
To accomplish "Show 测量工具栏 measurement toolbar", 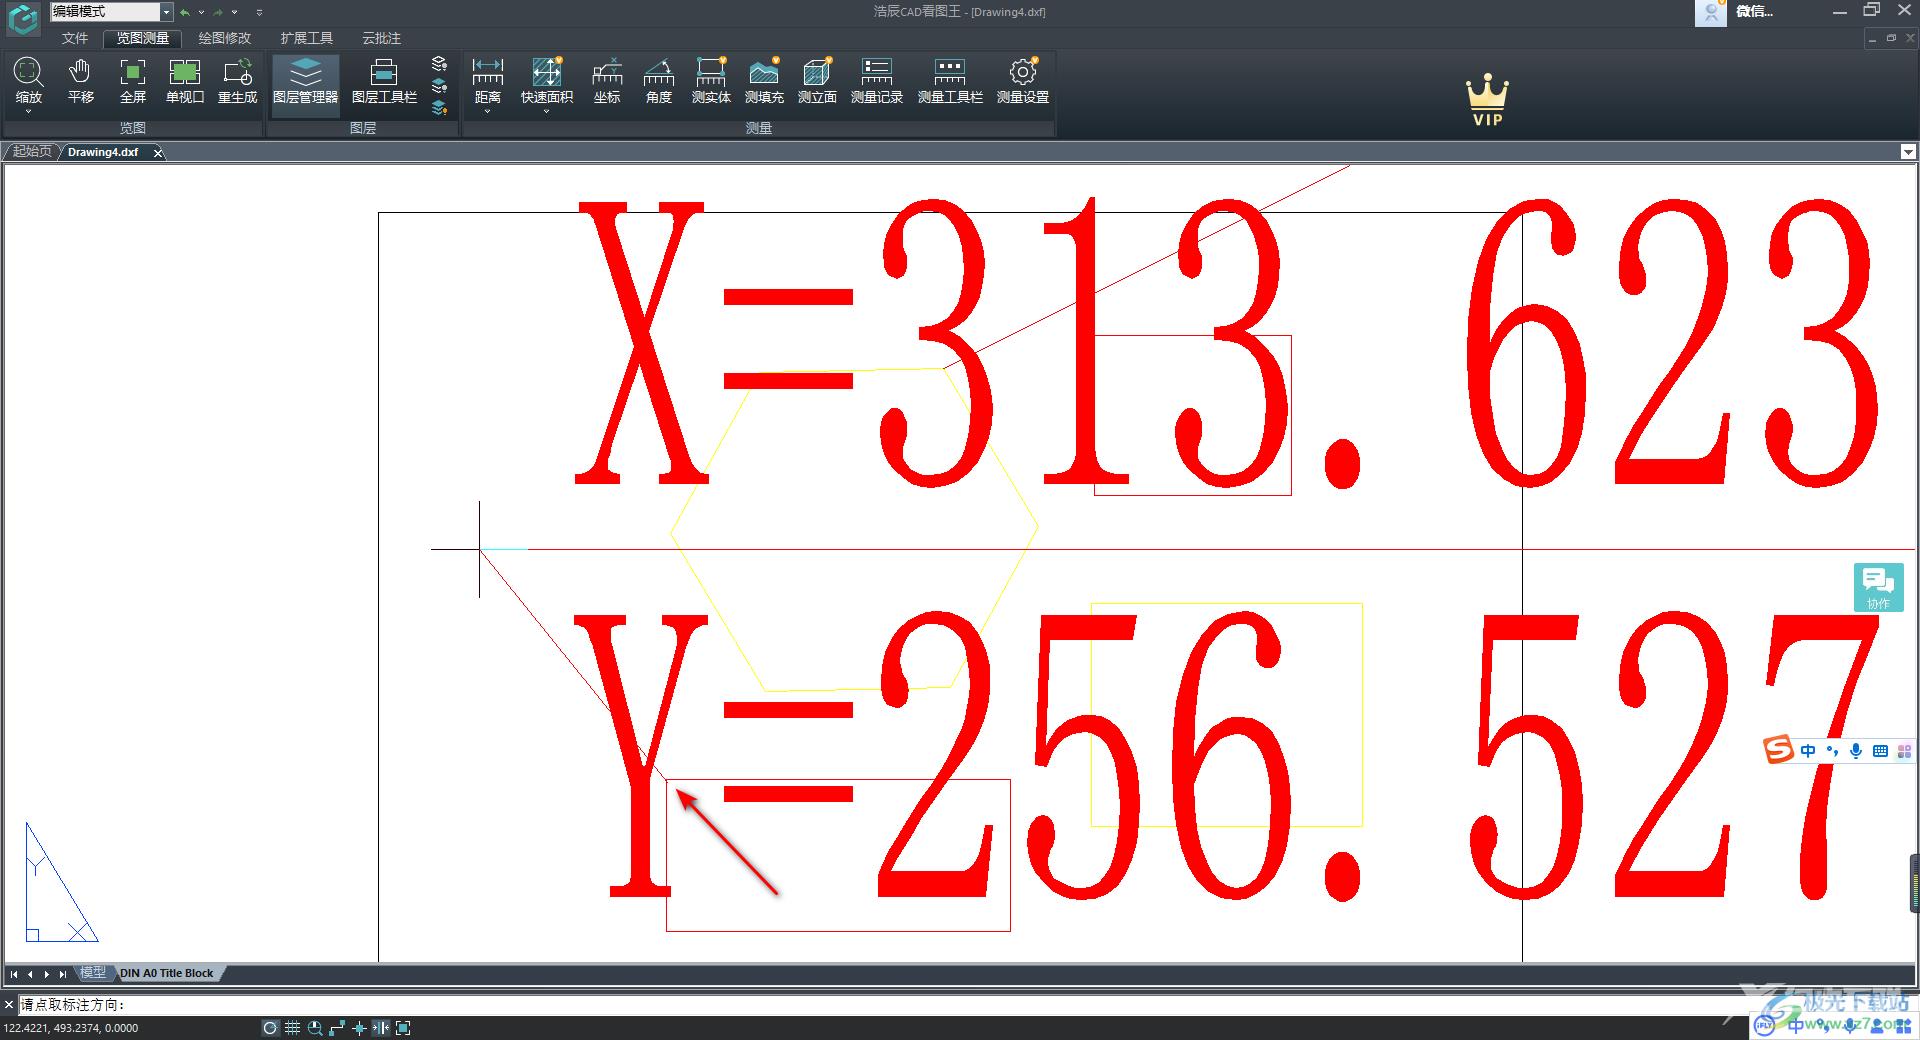I will (950, 80).
